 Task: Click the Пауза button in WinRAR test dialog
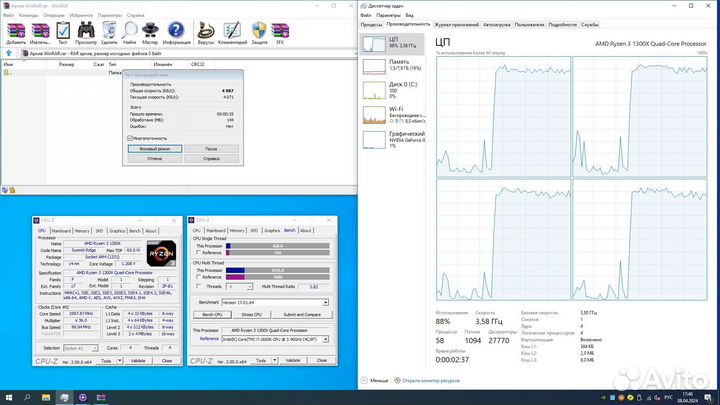pyautogui.click(x=211, y=149)
